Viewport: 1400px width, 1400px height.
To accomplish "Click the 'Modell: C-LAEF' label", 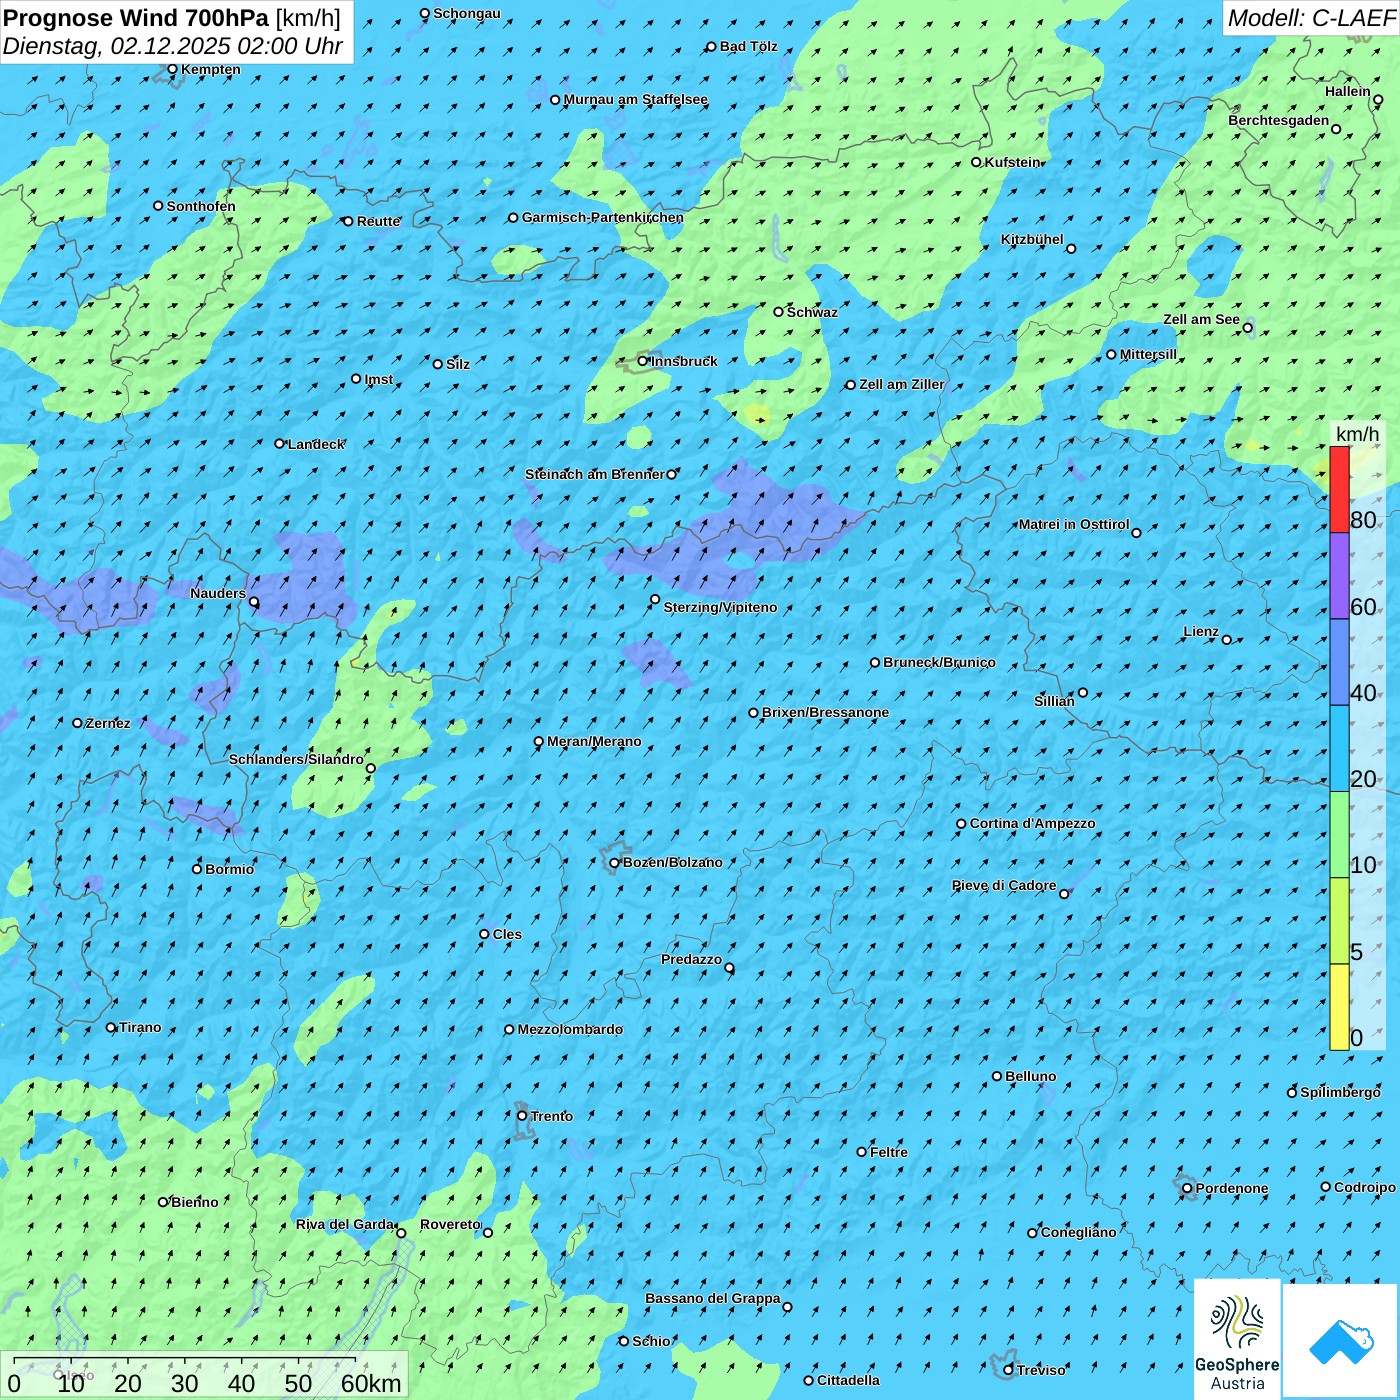I will point(1311,18).
